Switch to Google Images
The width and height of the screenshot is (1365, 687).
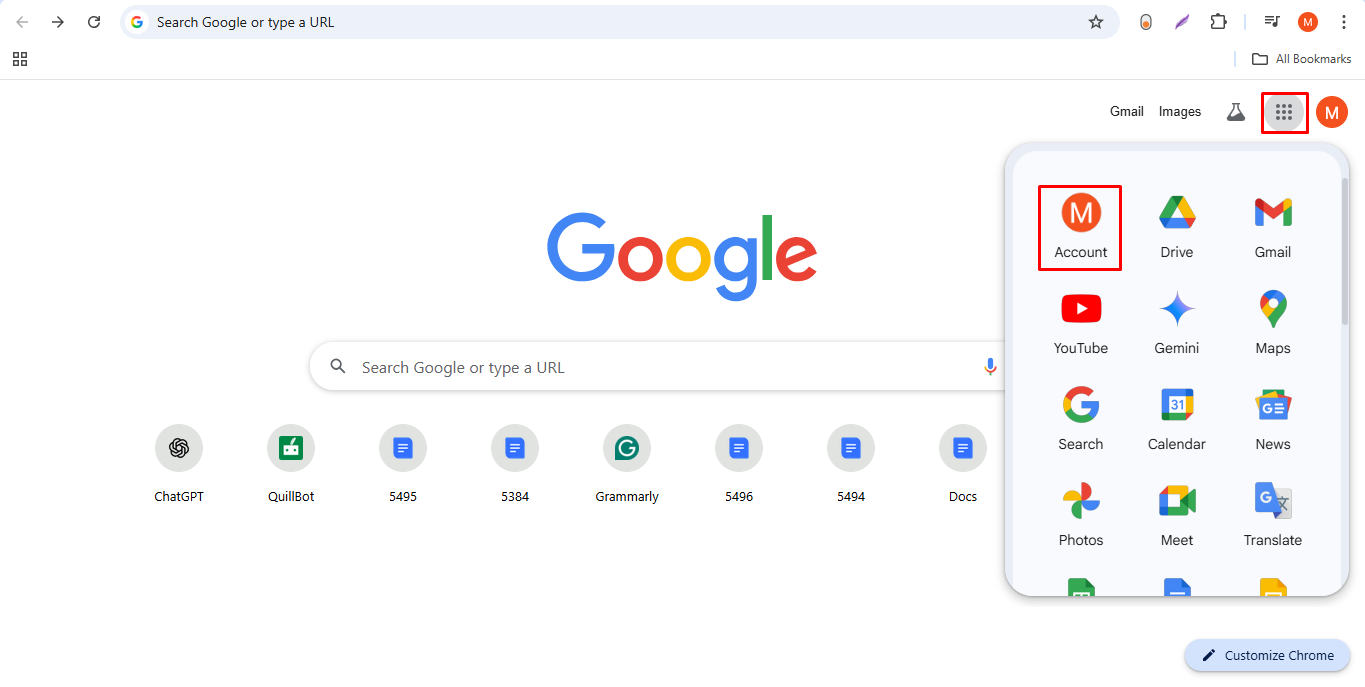pos(1179,111)
